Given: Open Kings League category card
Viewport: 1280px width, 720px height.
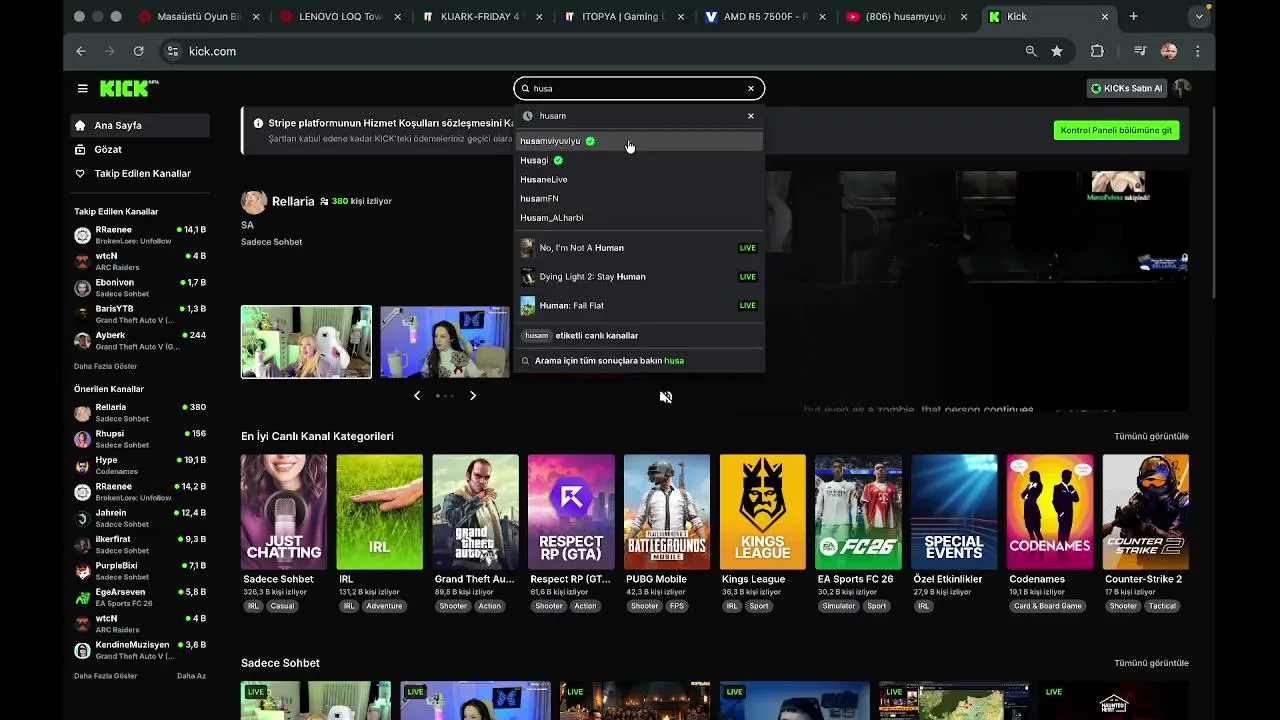Looking at the screenshot, I should pyautogui.click(x=763, y=512).
